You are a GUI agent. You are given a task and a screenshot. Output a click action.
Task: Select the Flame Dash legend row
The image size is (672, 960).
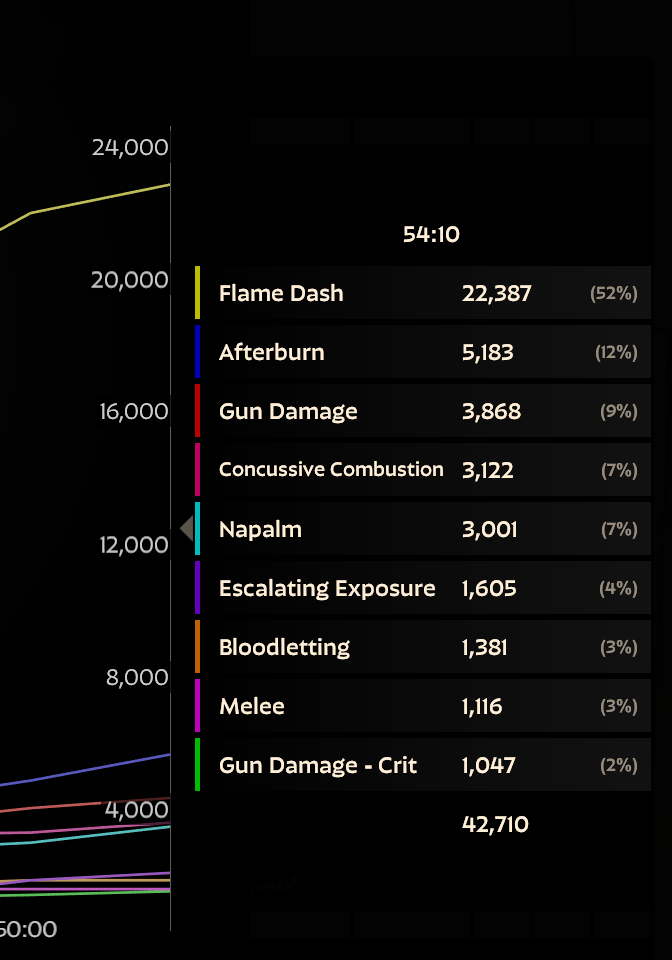point(423,293)
